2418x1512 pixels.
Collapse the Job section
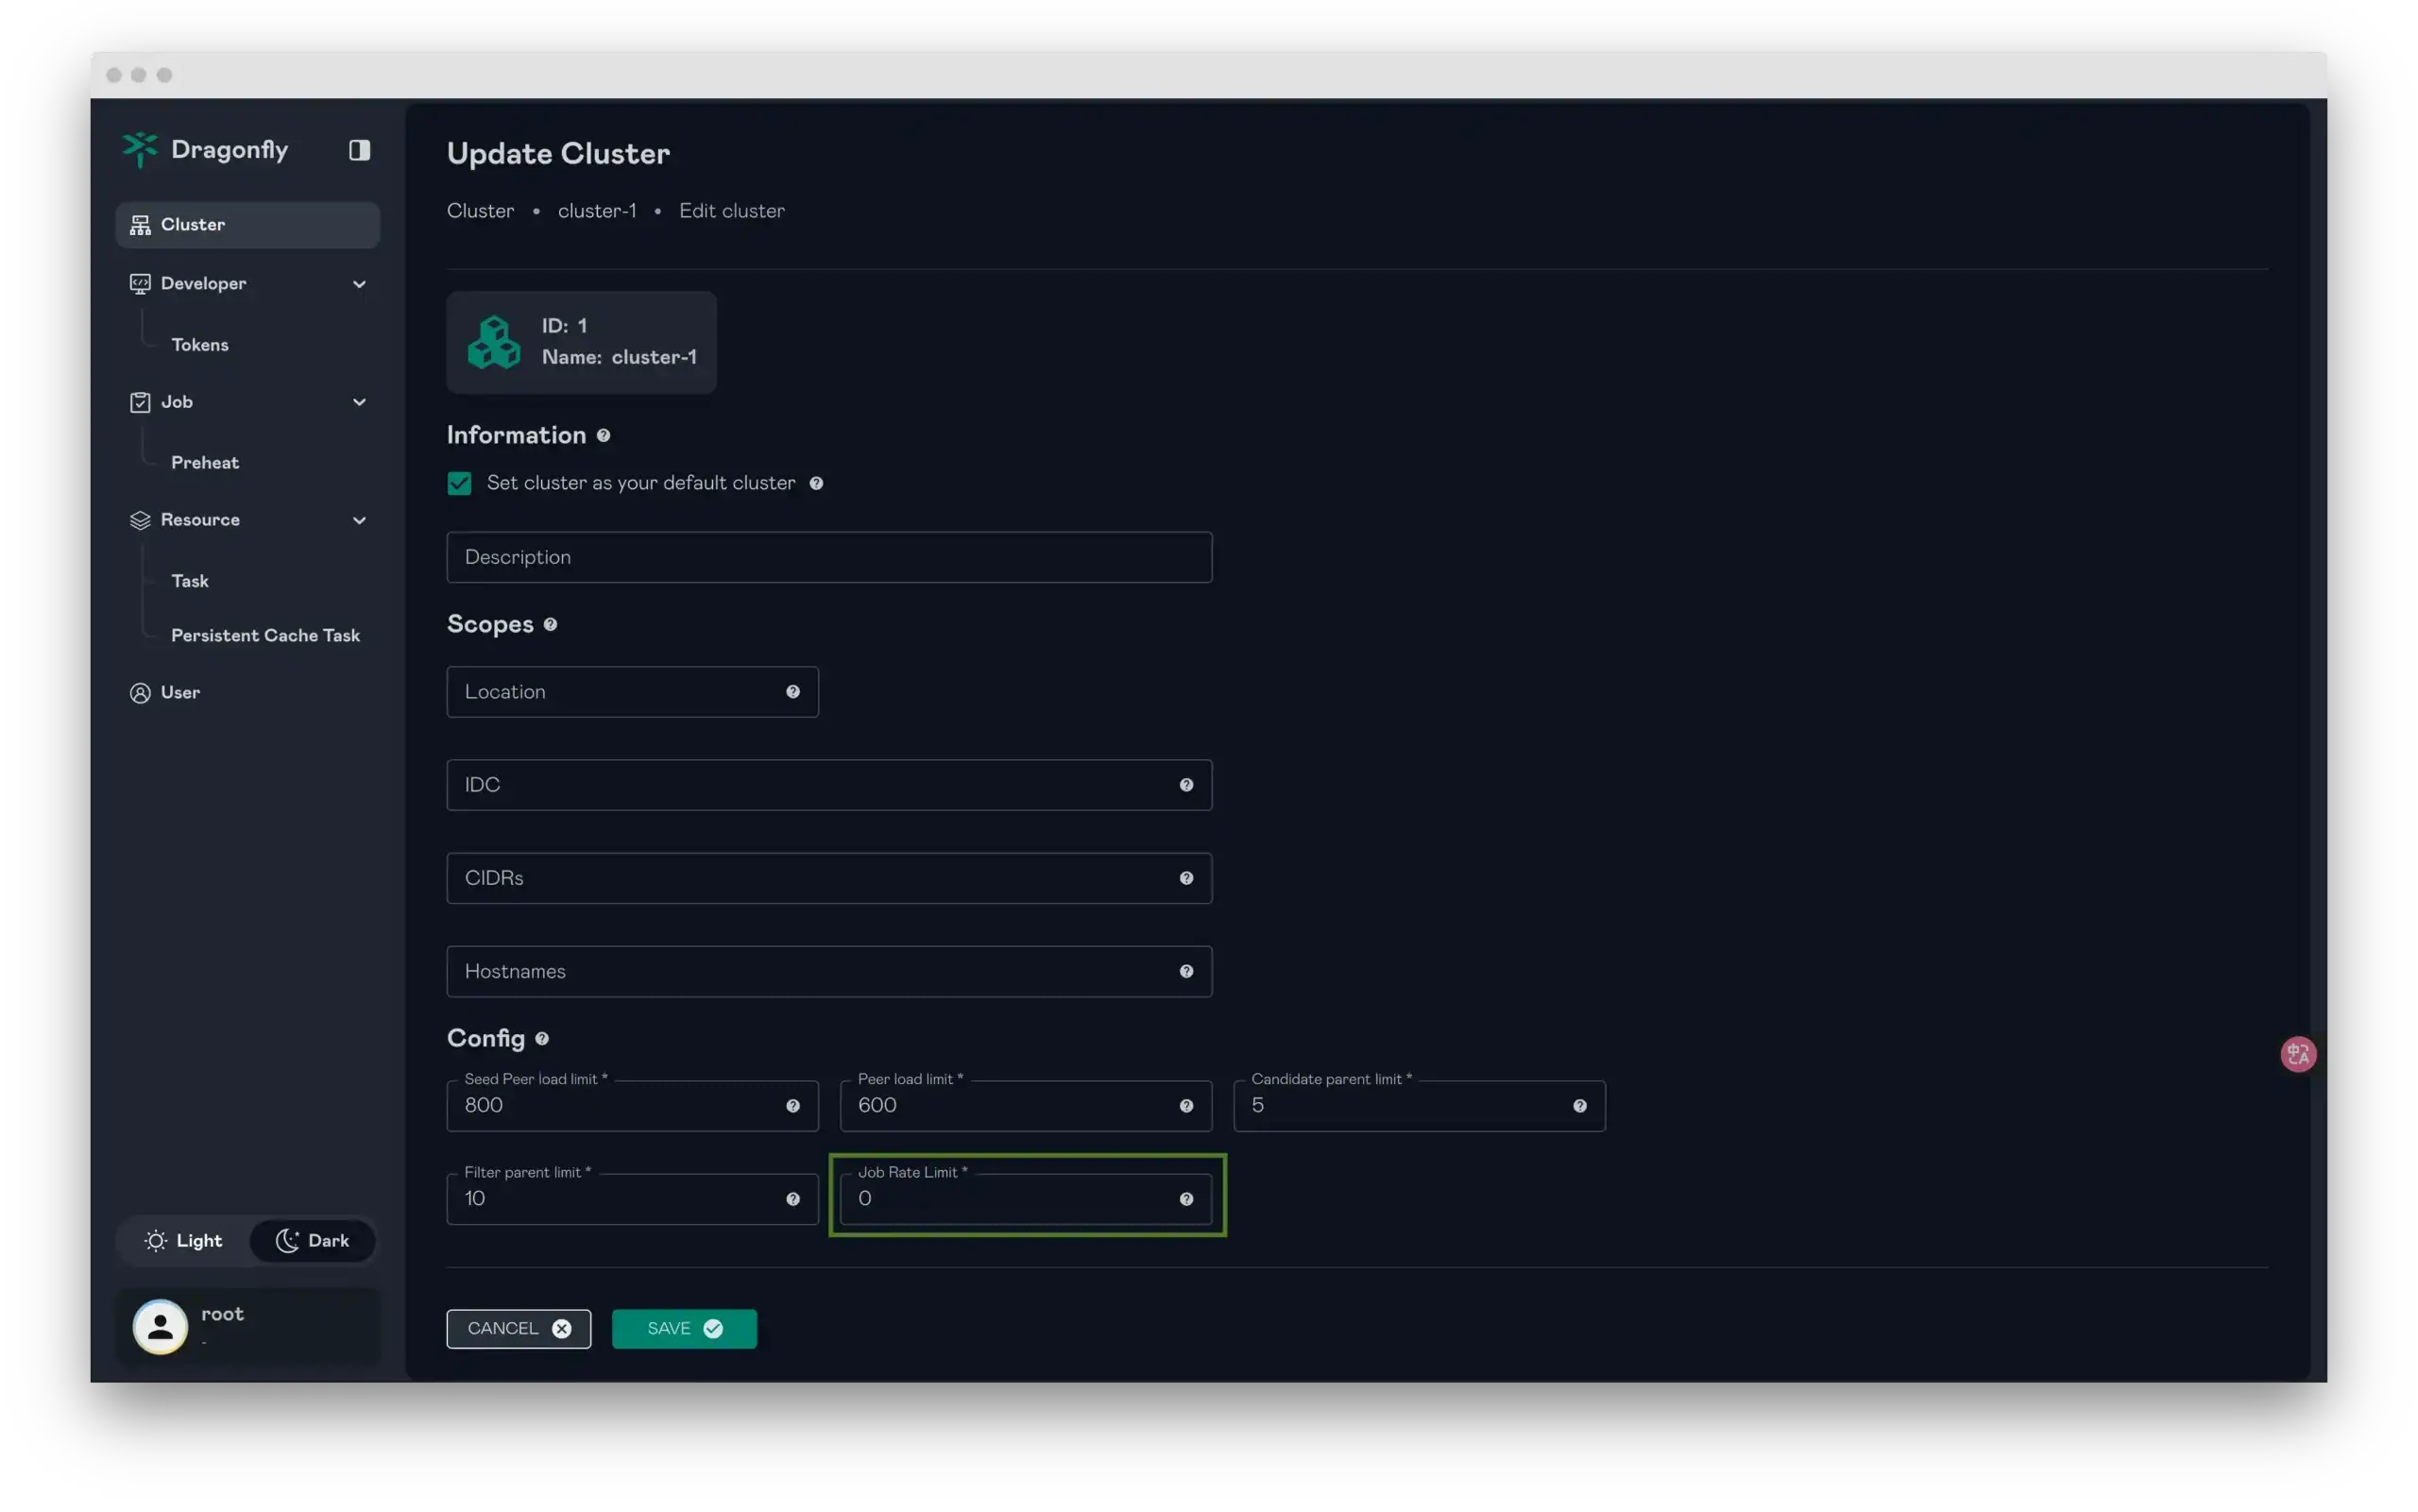tap(359, 401)
